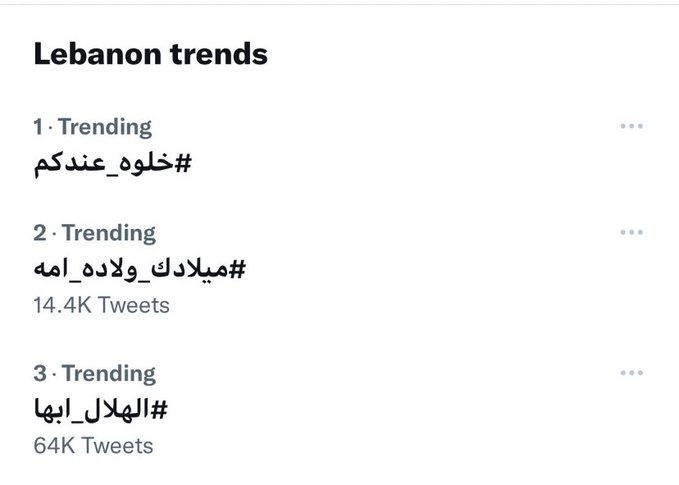Click the rank number 3 label
679x485 pixels.
tap(40, 374)
